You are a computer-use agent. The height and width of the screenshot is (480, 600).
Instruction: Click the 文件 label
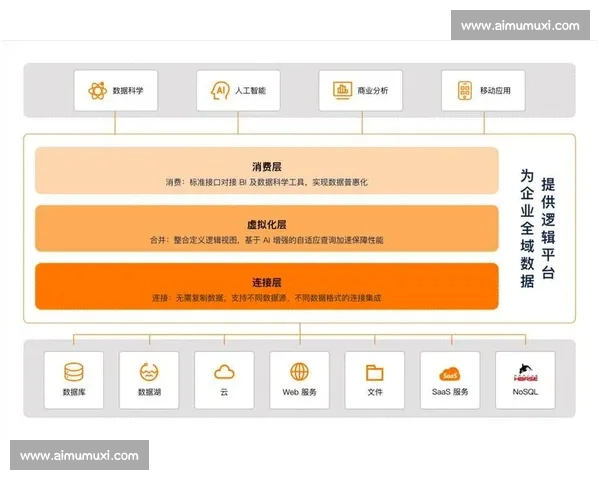pos(375,392)
